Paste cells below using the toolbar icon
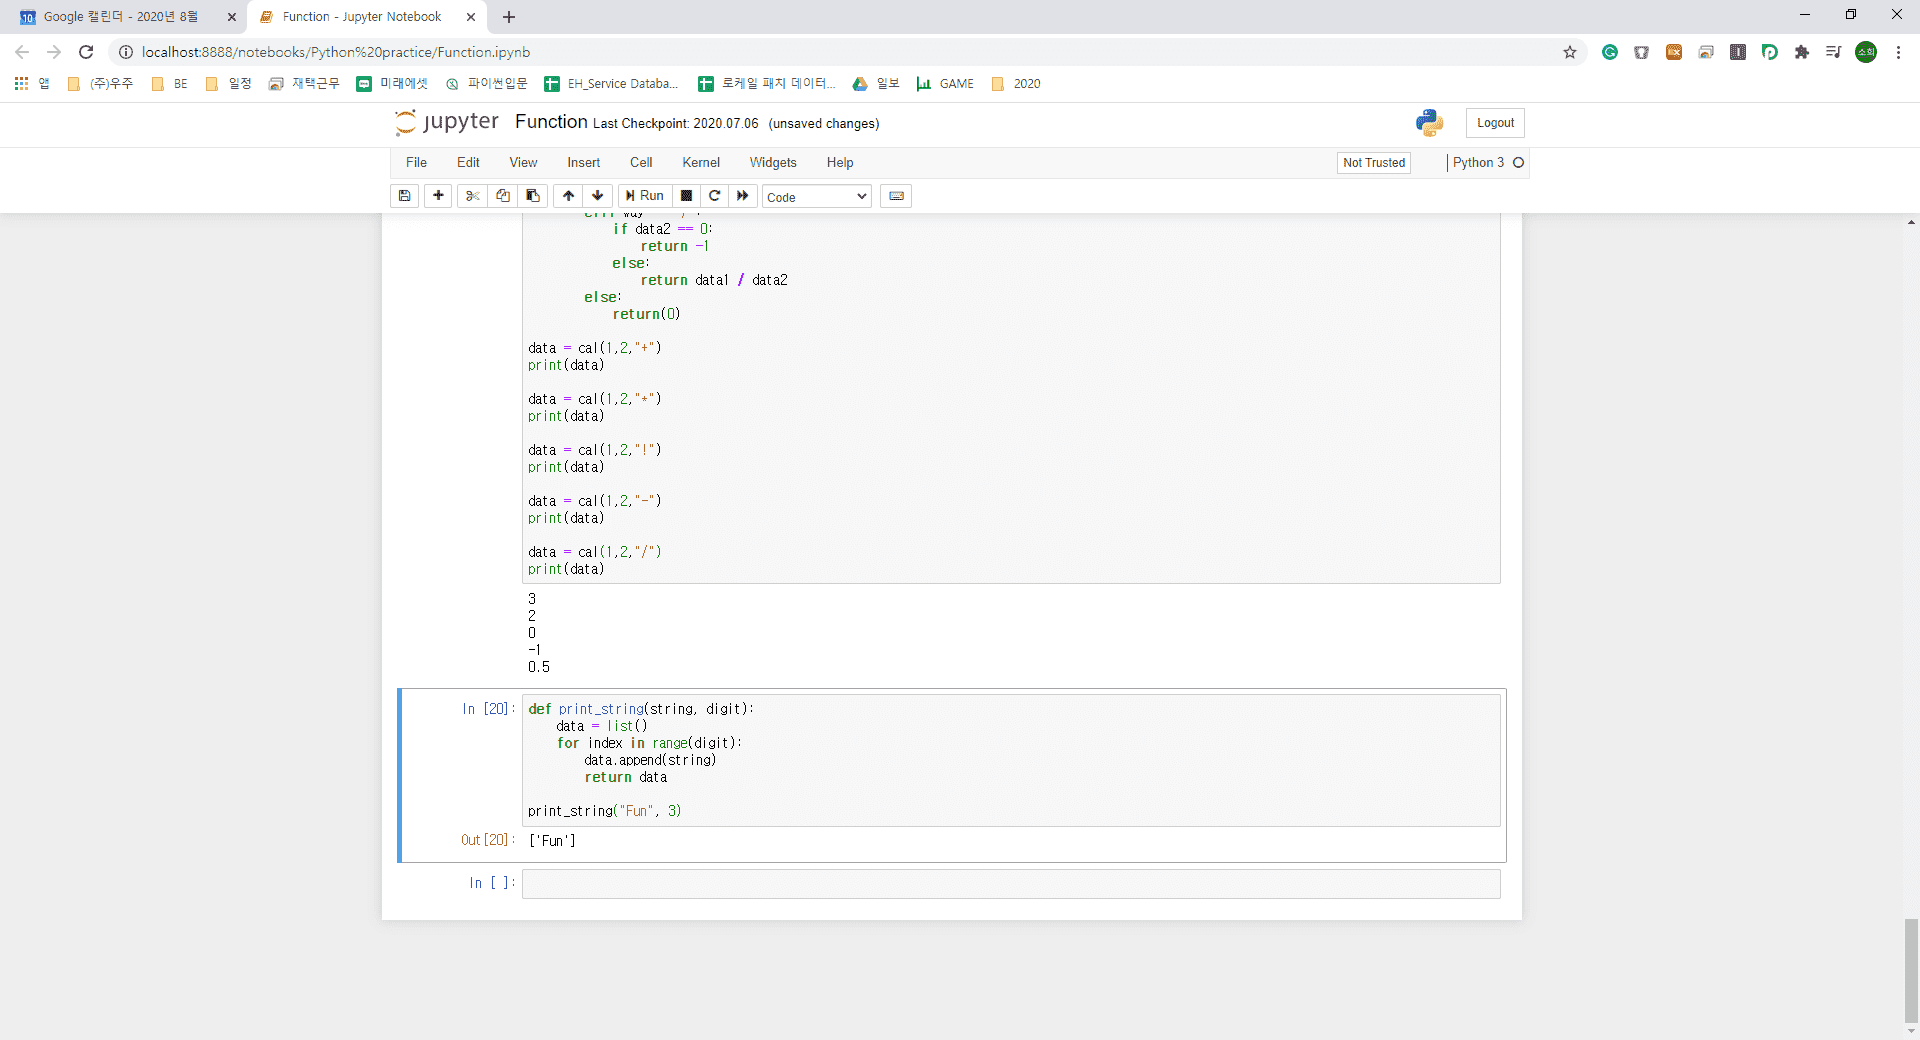 (533, 196)
